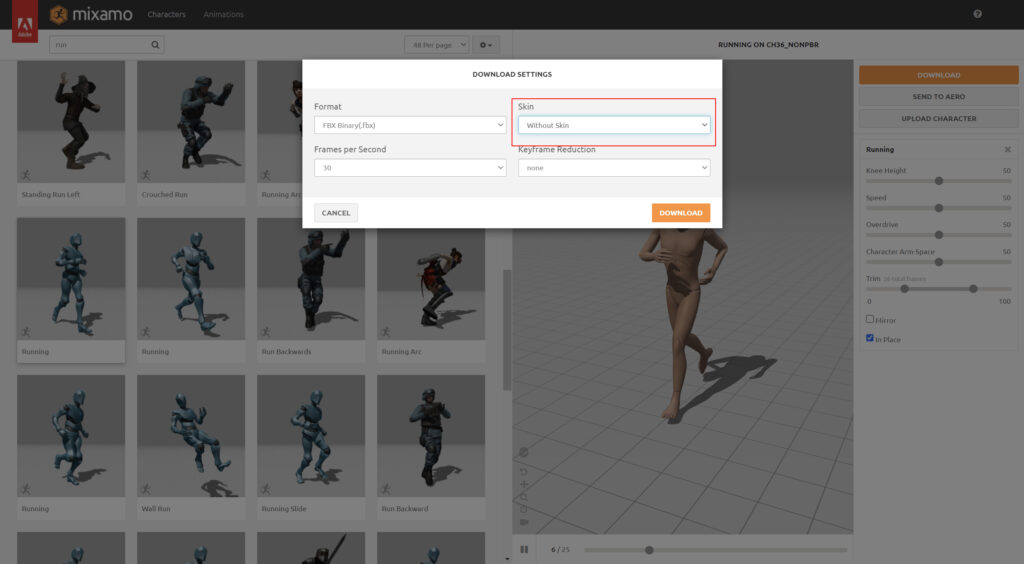
Task: Click the Cancel button in dialog
Action: pos(336,213)
